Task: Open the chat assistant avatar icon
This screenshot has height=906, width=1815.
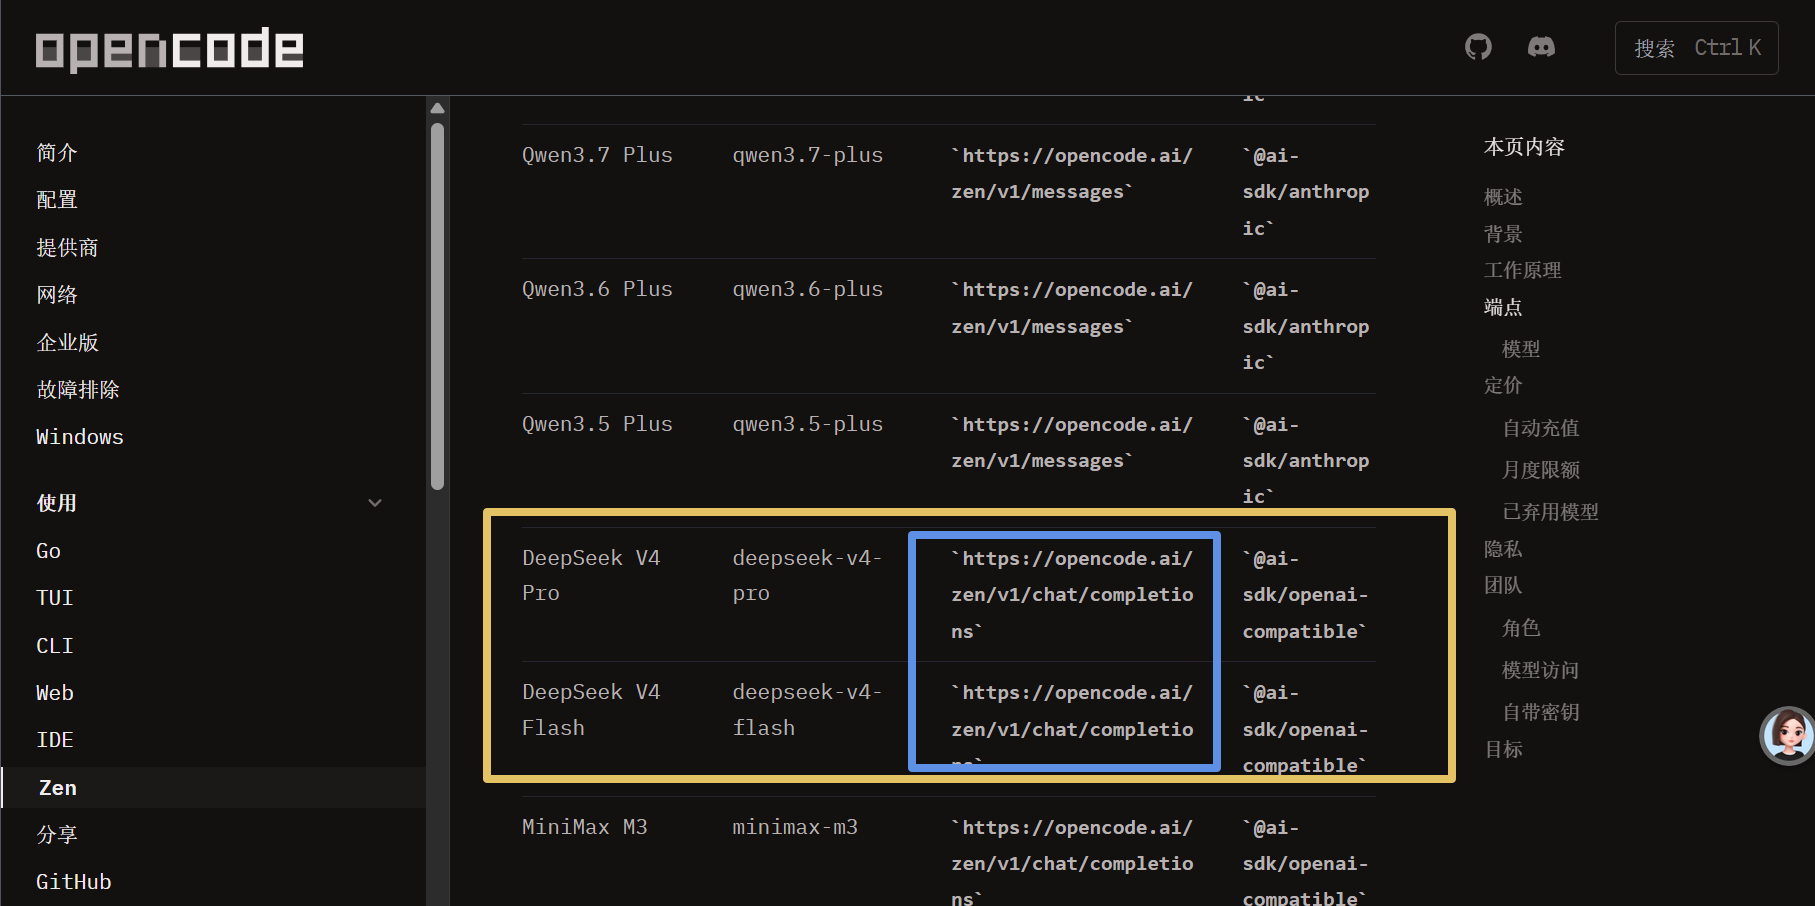Action: point(1787,736)
